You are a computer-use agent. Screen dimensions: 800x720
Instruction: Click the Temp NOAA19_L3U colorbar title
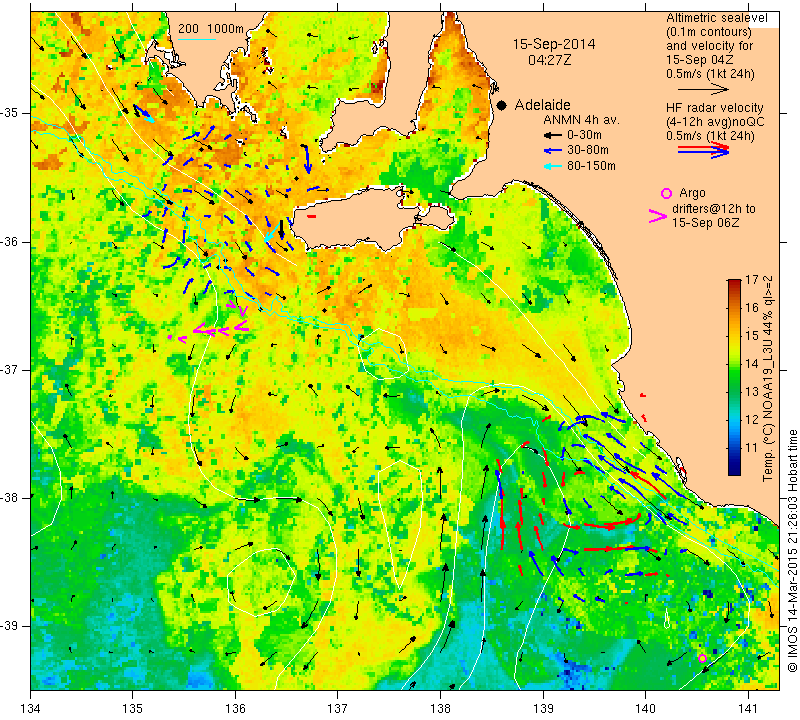767,378
